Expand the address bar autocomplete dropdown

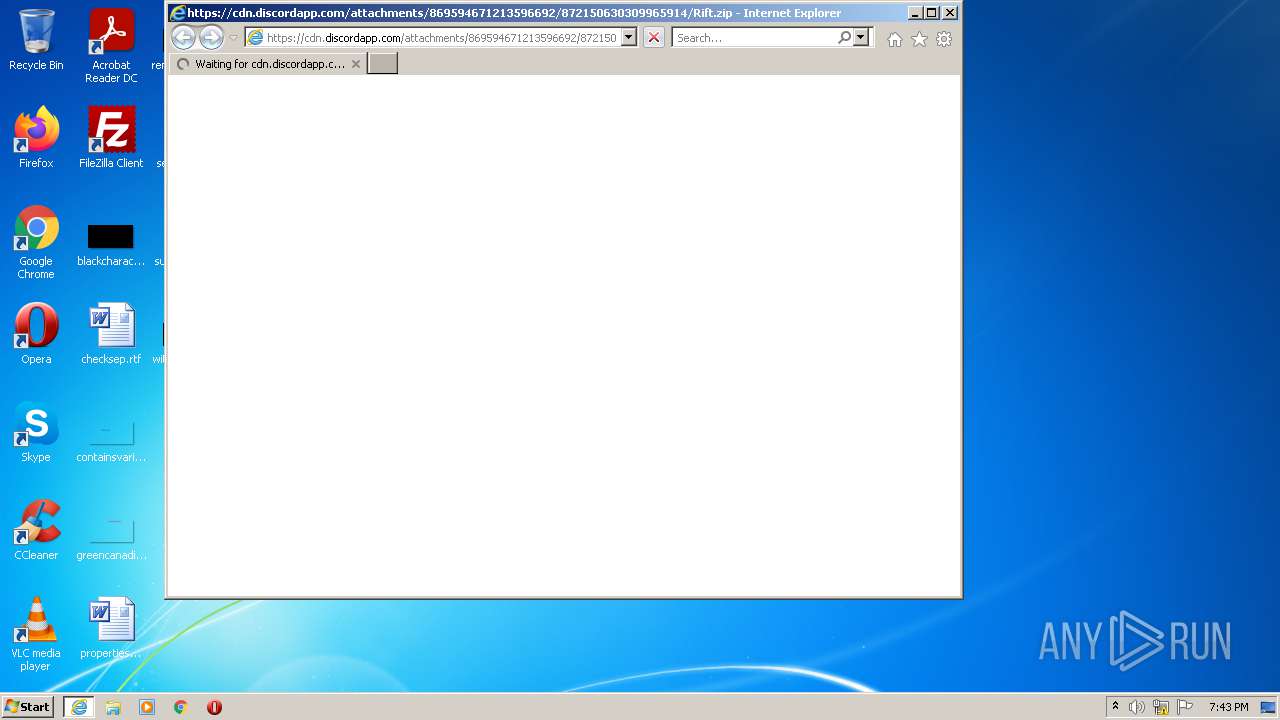tap(629, 38)
